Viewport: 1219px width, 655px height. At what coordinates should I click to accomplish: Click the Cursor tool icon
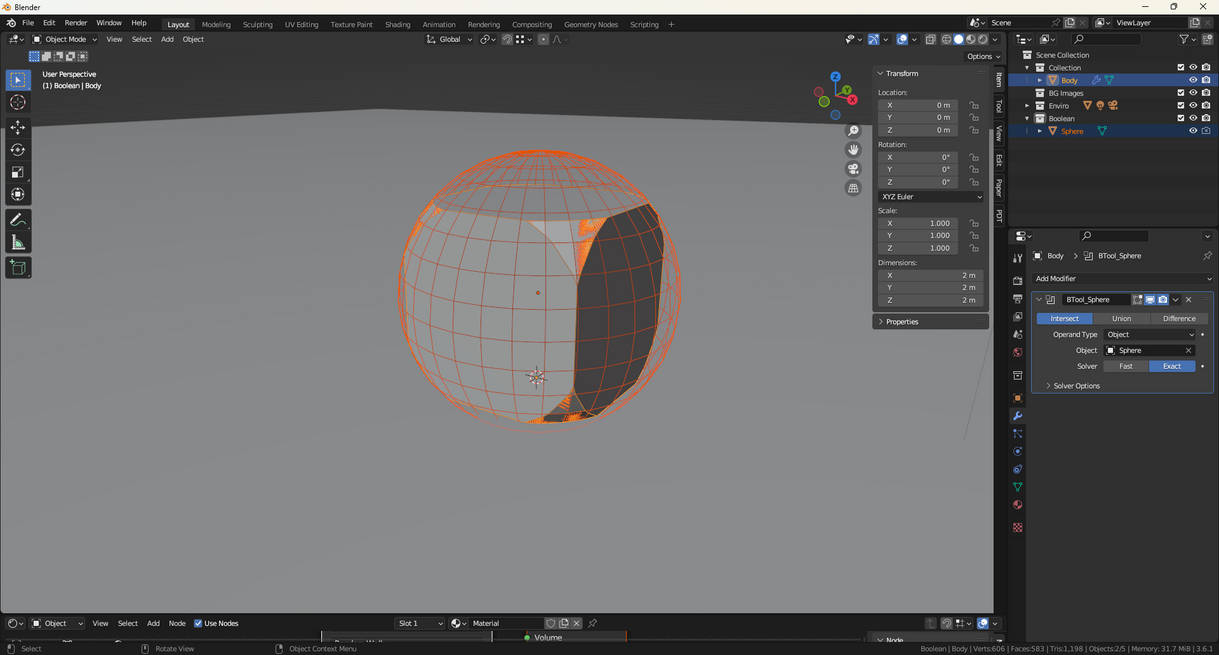pos(18,102)
